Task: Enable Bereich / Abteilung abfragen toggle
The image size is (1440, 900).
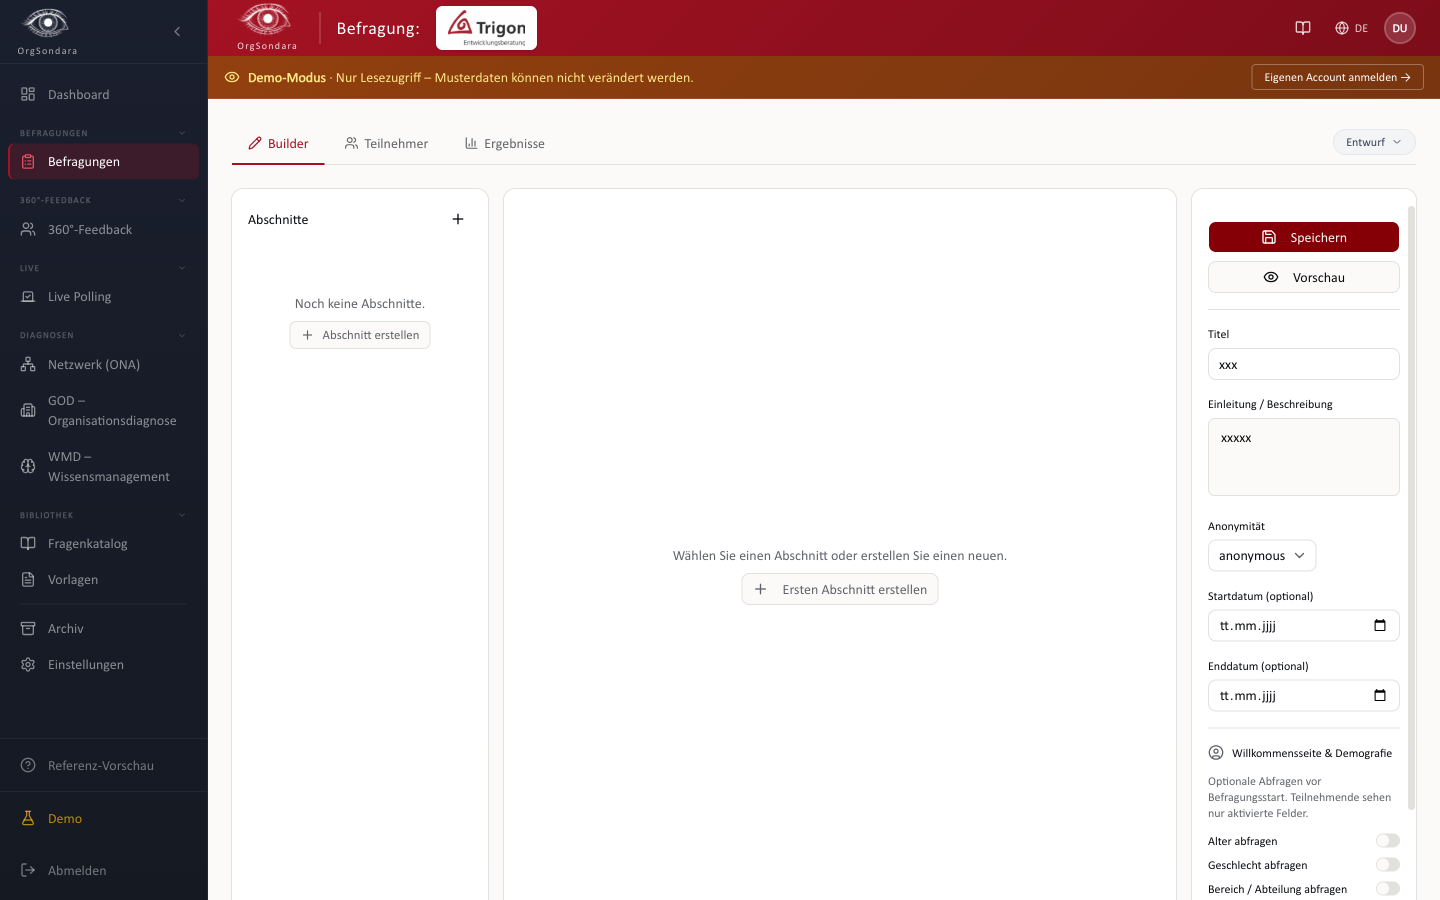Action: point(1388,889)
